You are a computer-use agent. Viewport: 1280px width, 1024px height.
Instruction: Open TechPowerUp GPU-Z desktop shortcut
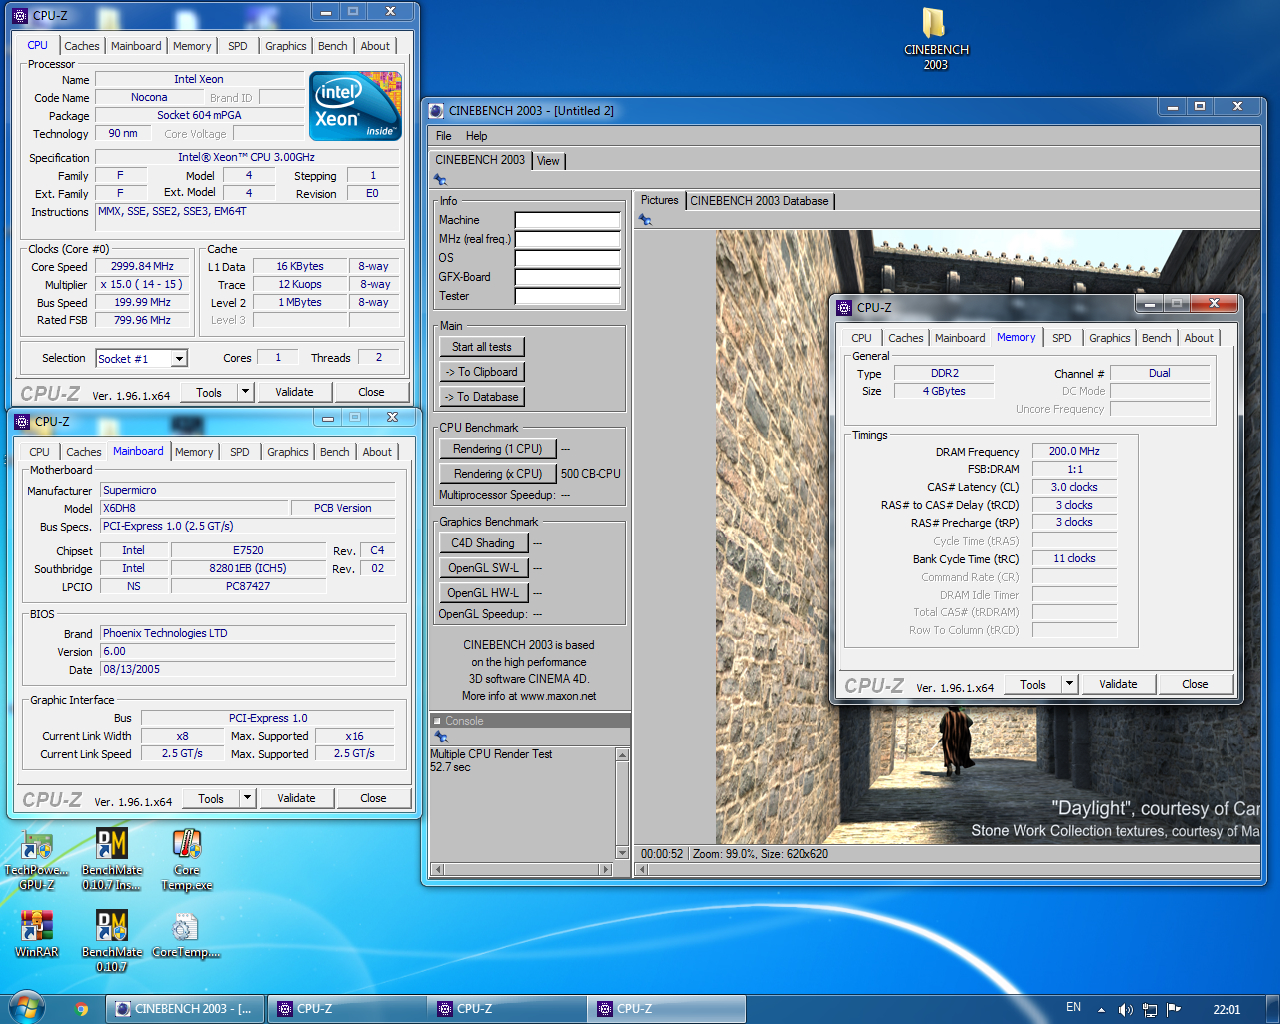tap(37, 861)
